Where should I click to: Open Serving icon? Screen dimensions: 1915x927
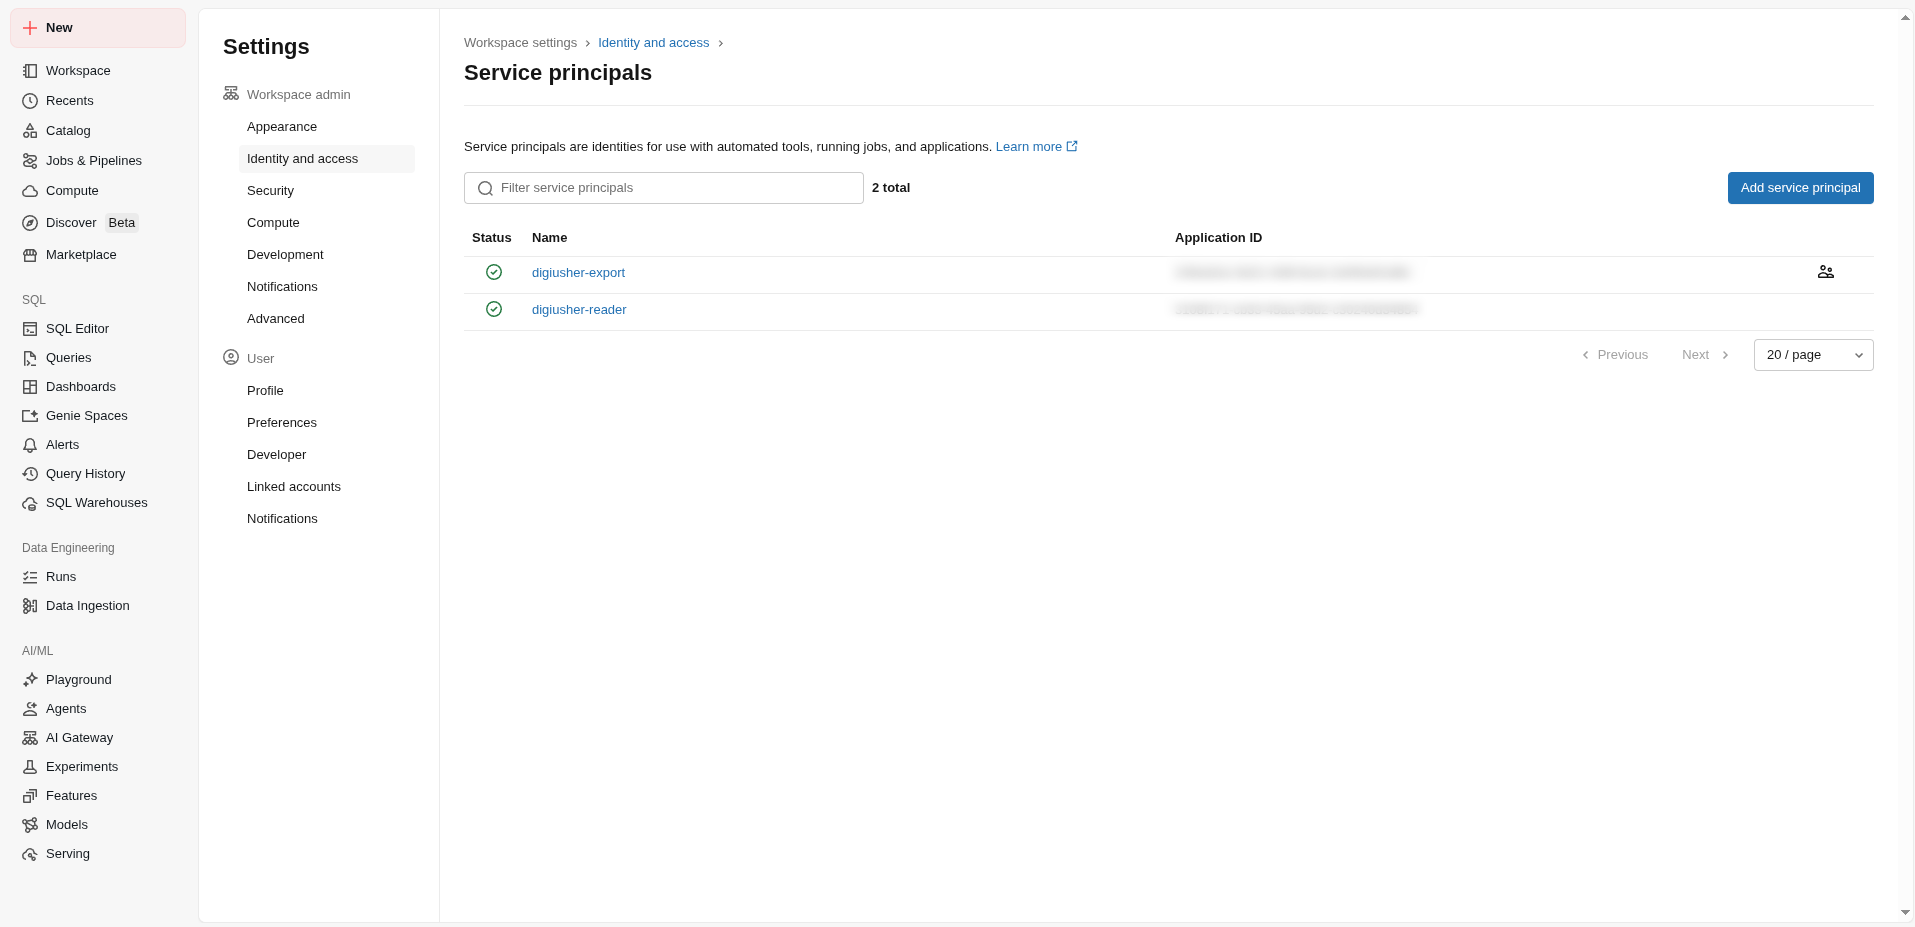pos(30,854)
